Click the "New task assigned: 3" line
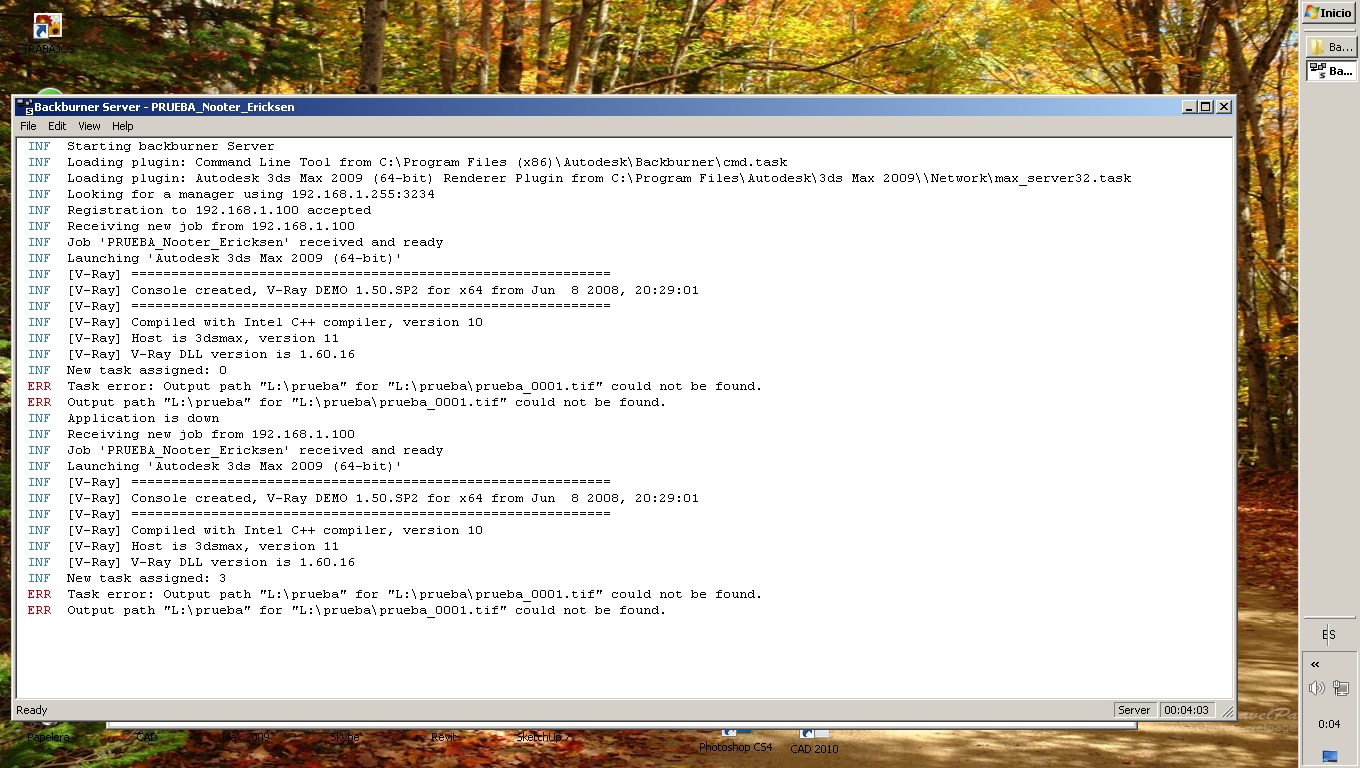The image size is (1360, 768). [x=147, y=578]
